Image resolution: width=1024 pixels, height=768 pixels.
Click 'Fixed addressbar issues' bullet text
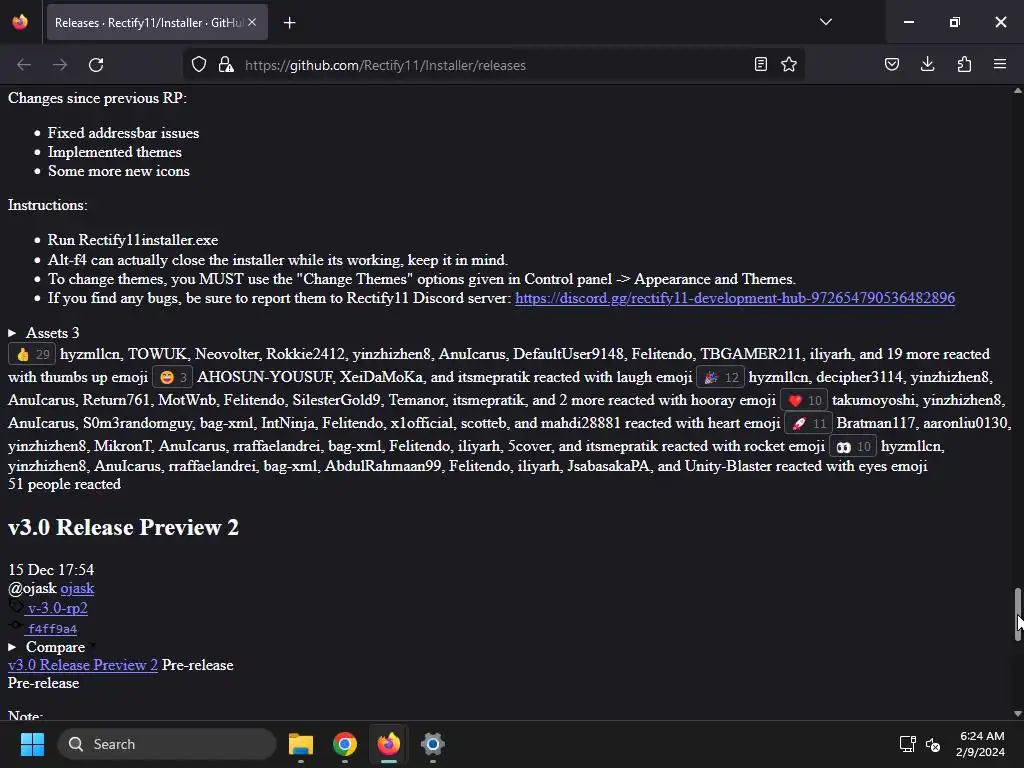click(x=123, y=133)
